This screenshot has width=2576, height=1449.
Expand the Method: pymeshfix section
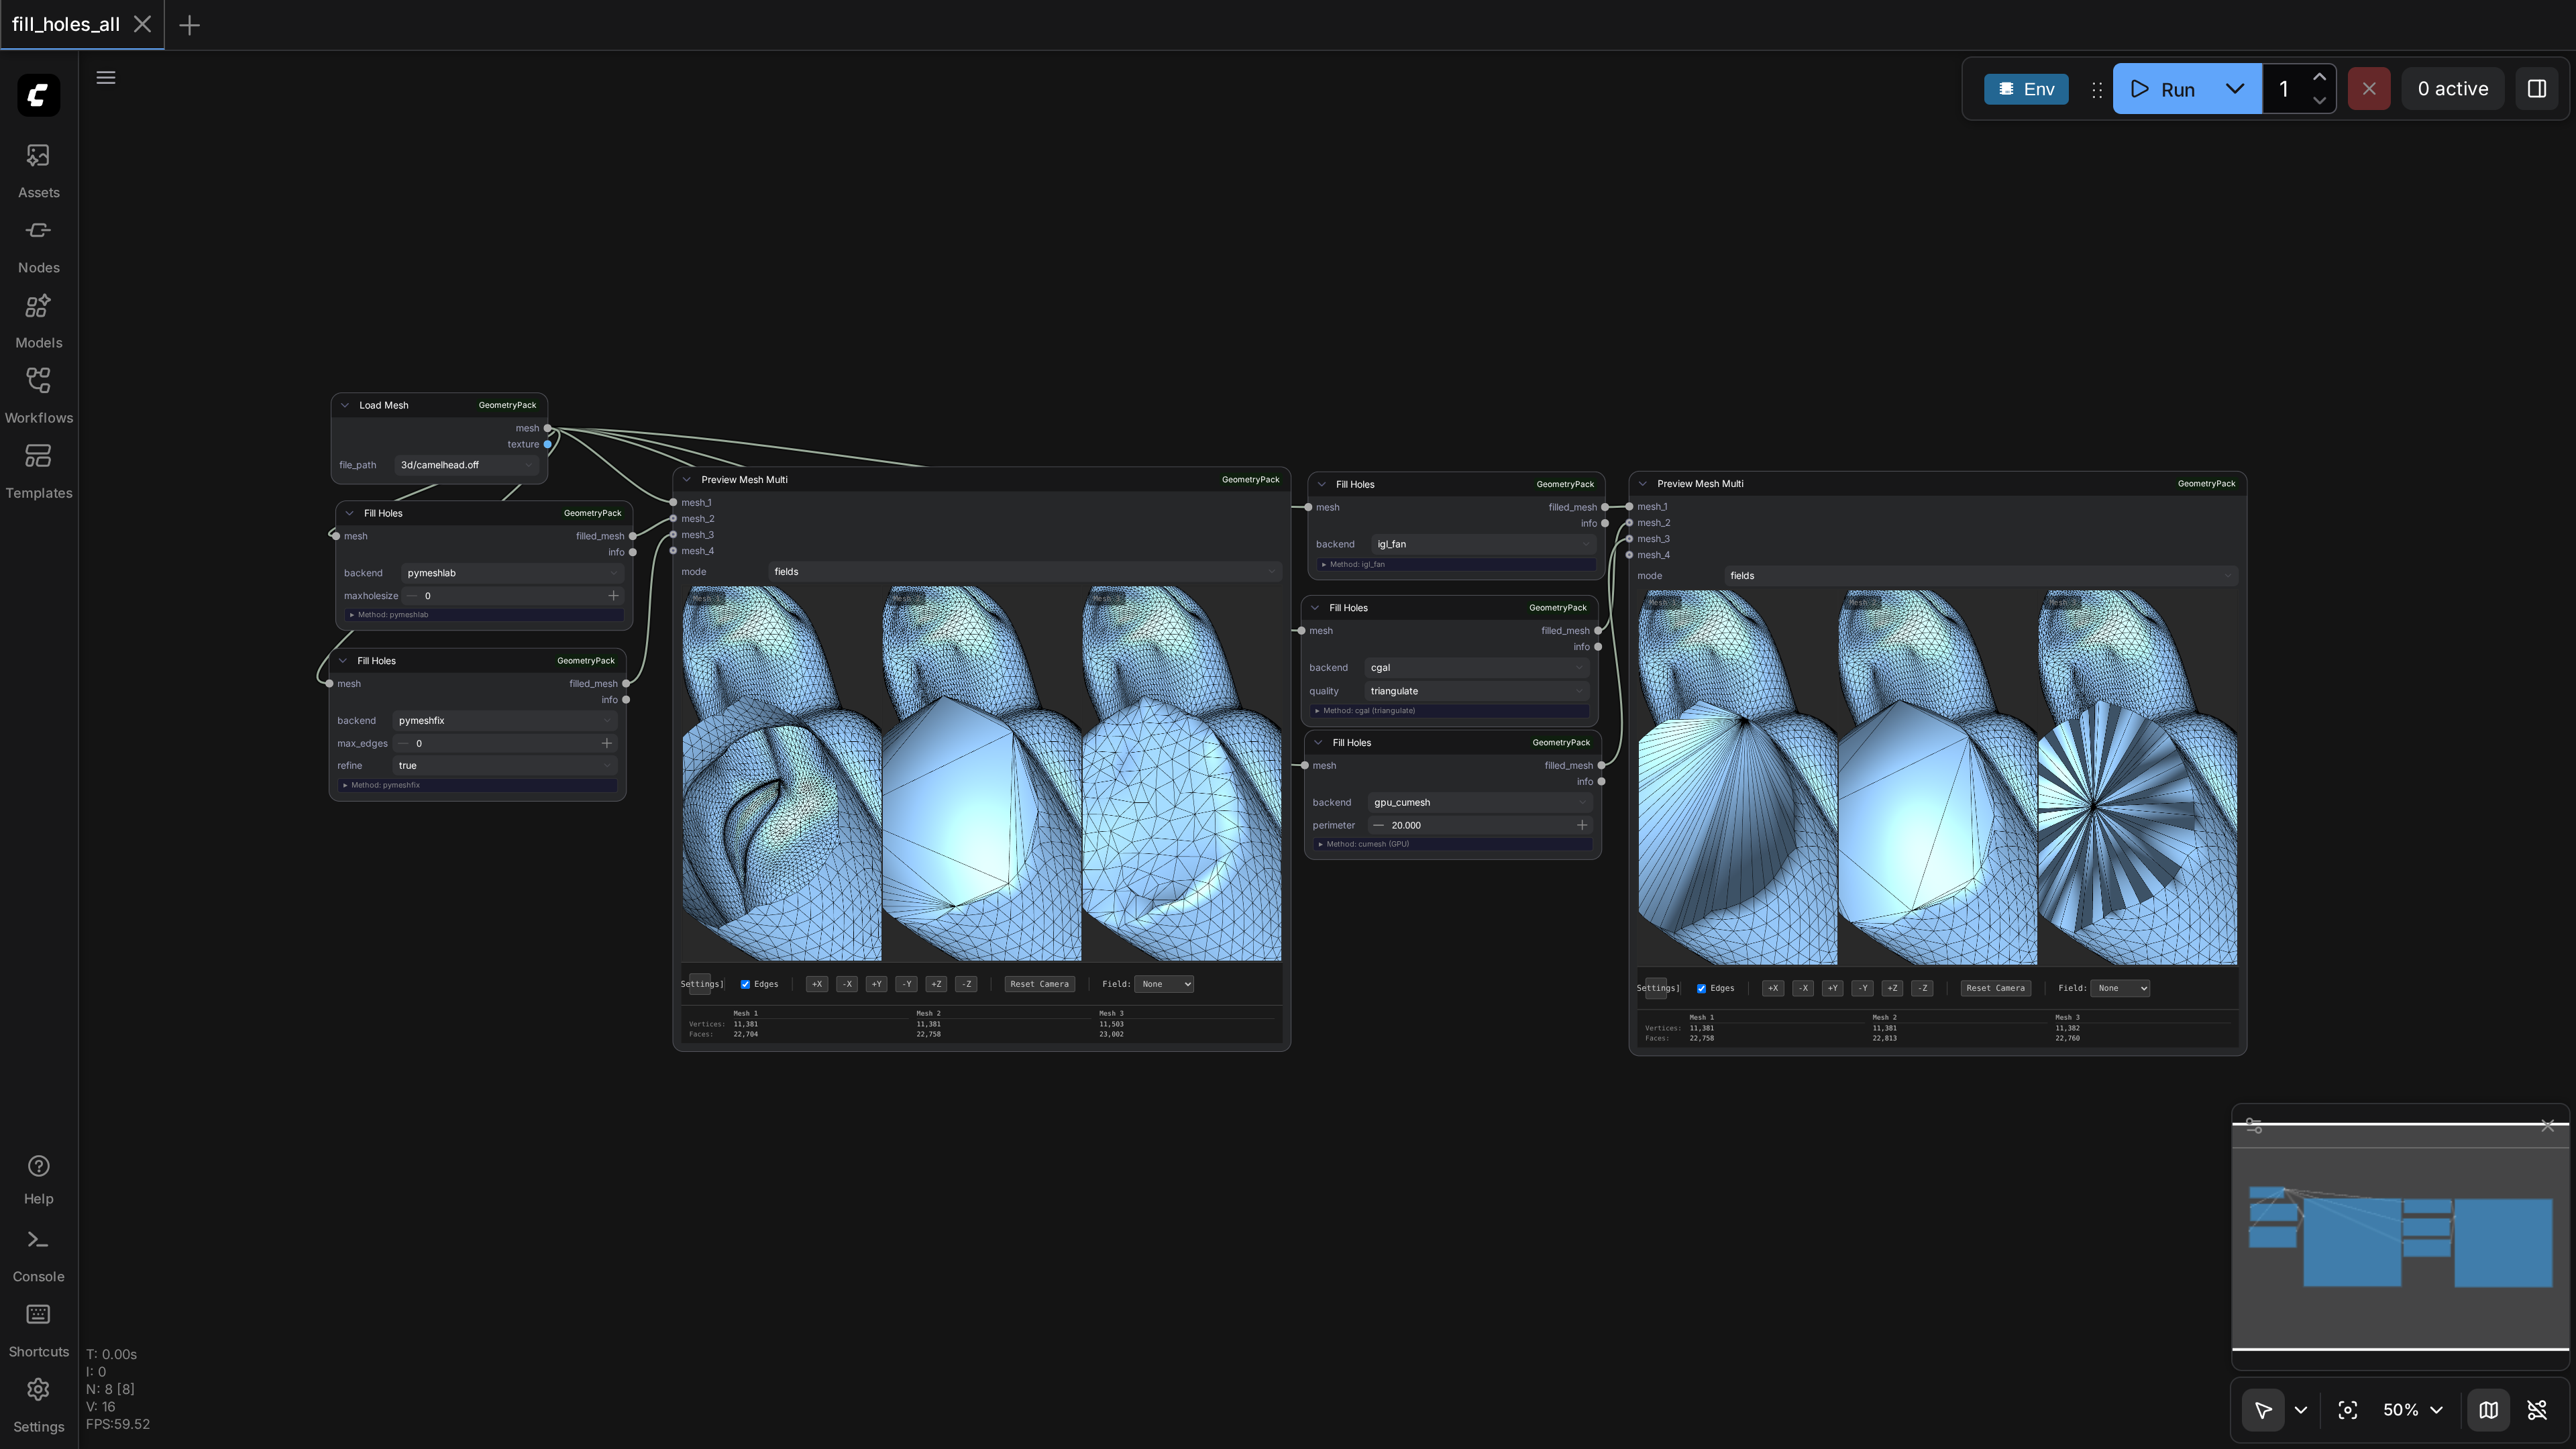pyautogui.click(x=478, y=785)
